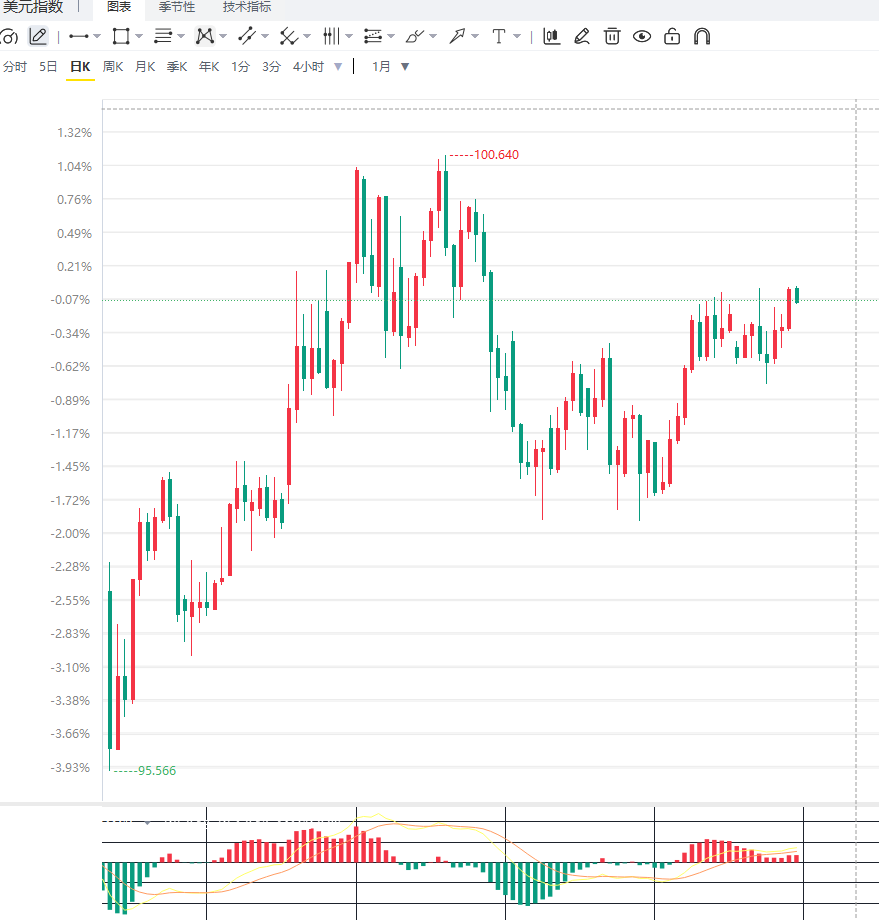Select the rectangle shape tool
Viewport: 879px width, 920px height.
(121, 36)
